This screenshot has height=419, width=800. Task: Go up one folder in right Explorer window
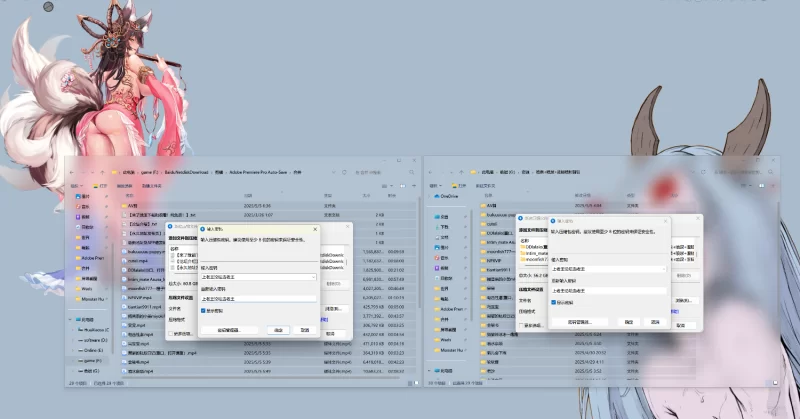(x=462, y=172)
